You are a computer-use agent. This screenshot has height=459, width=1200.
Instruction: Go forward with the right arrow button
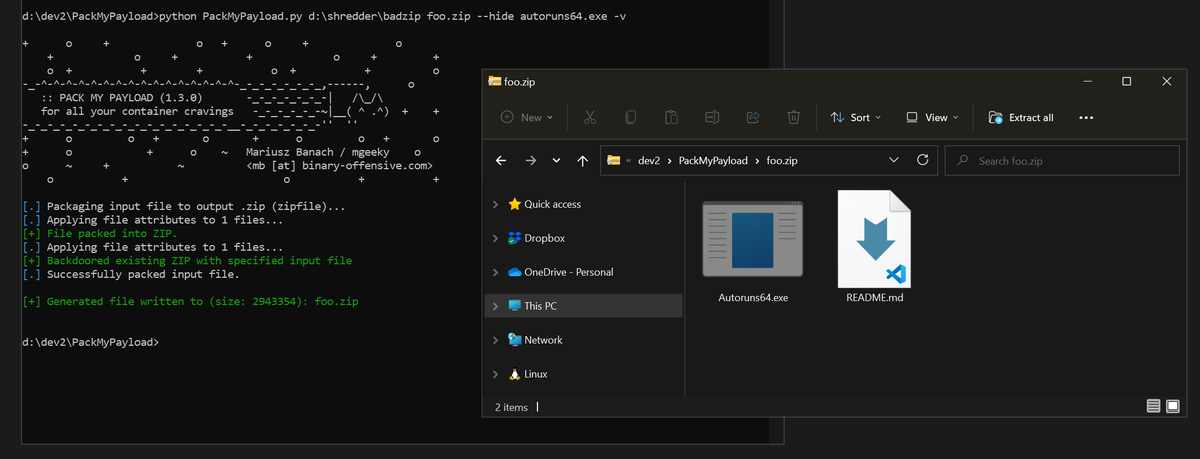529,160
